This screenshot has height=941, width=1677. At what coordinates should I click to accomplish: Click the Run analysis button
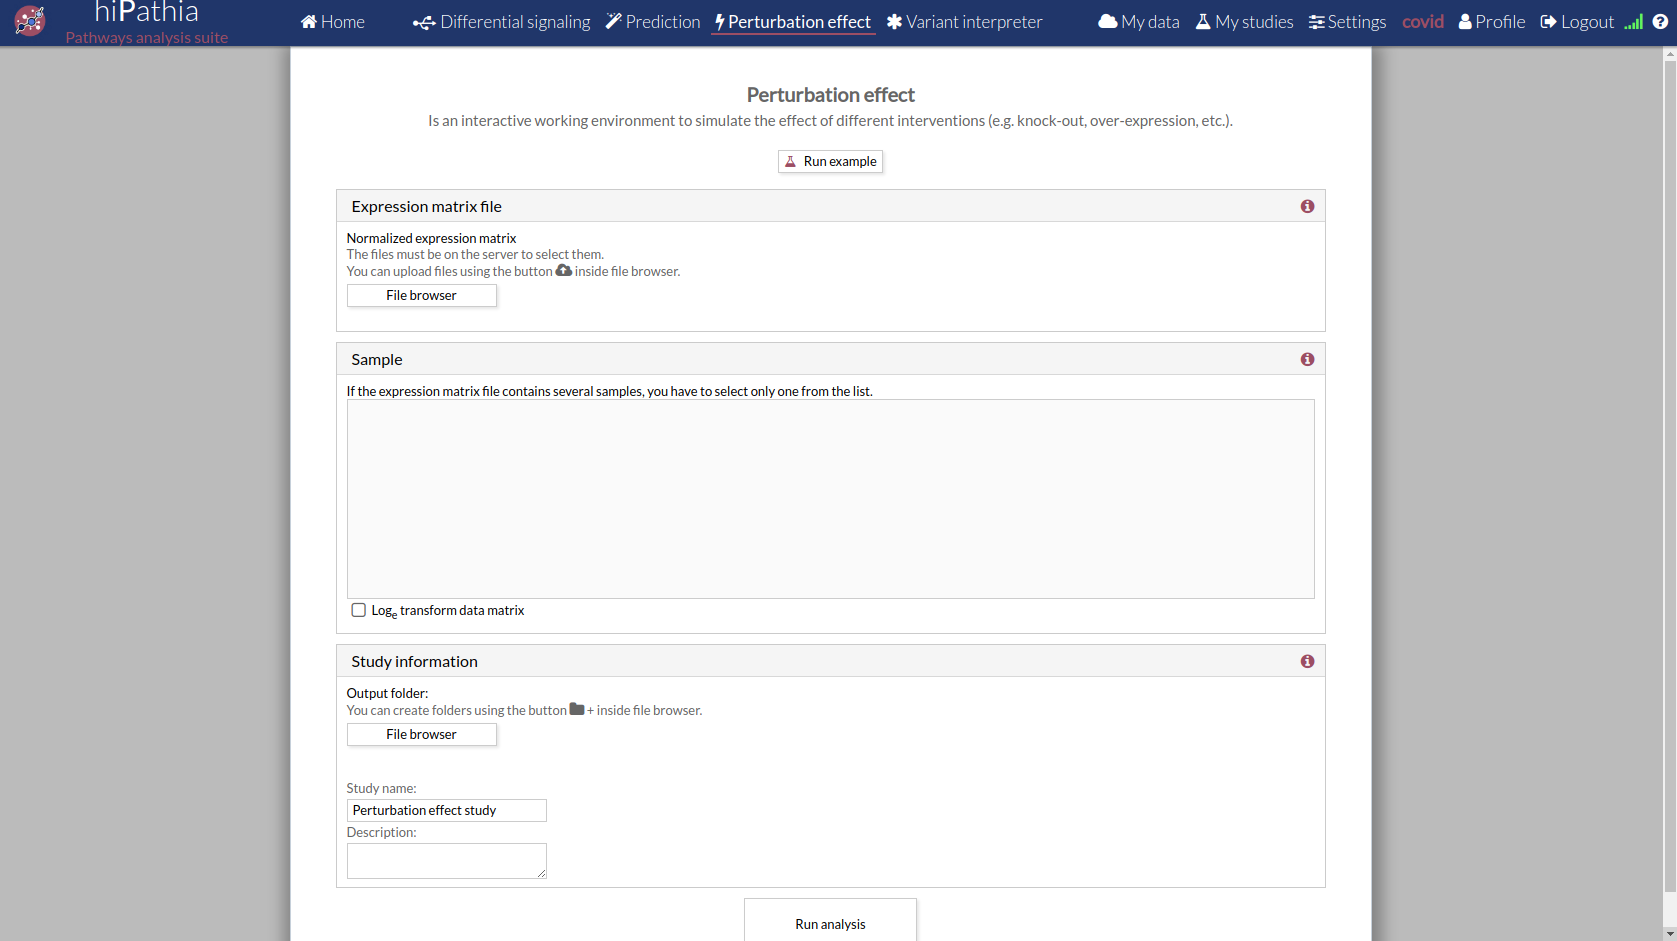pos(830,923)
